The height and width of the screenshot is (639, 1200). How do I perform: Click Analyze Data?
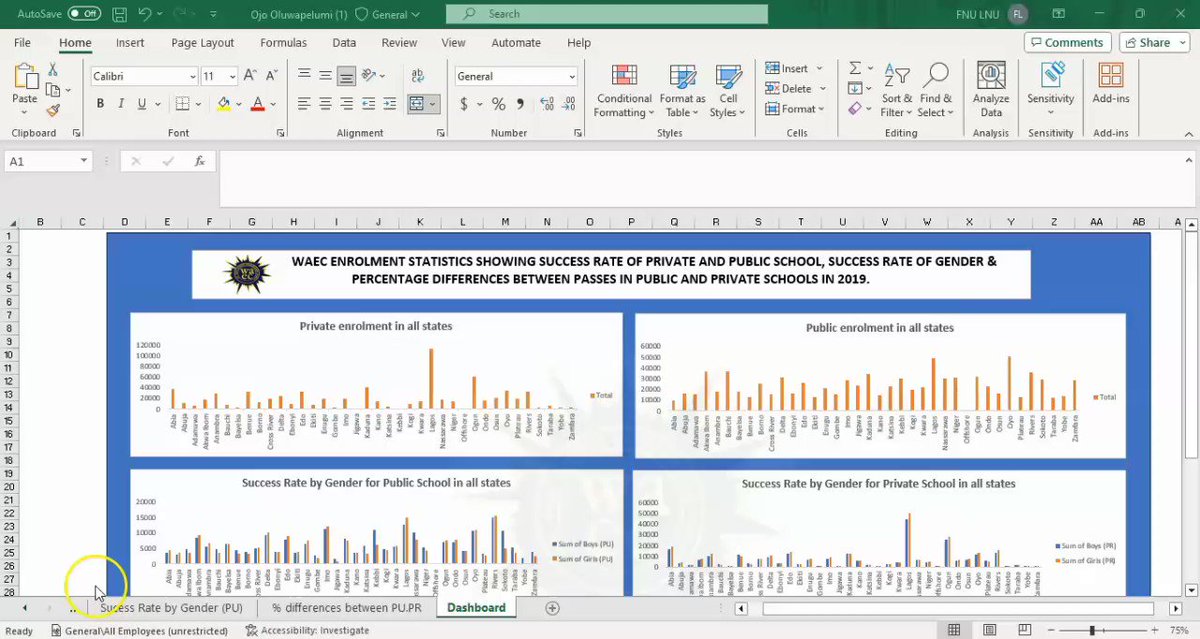tap(991, 91)
